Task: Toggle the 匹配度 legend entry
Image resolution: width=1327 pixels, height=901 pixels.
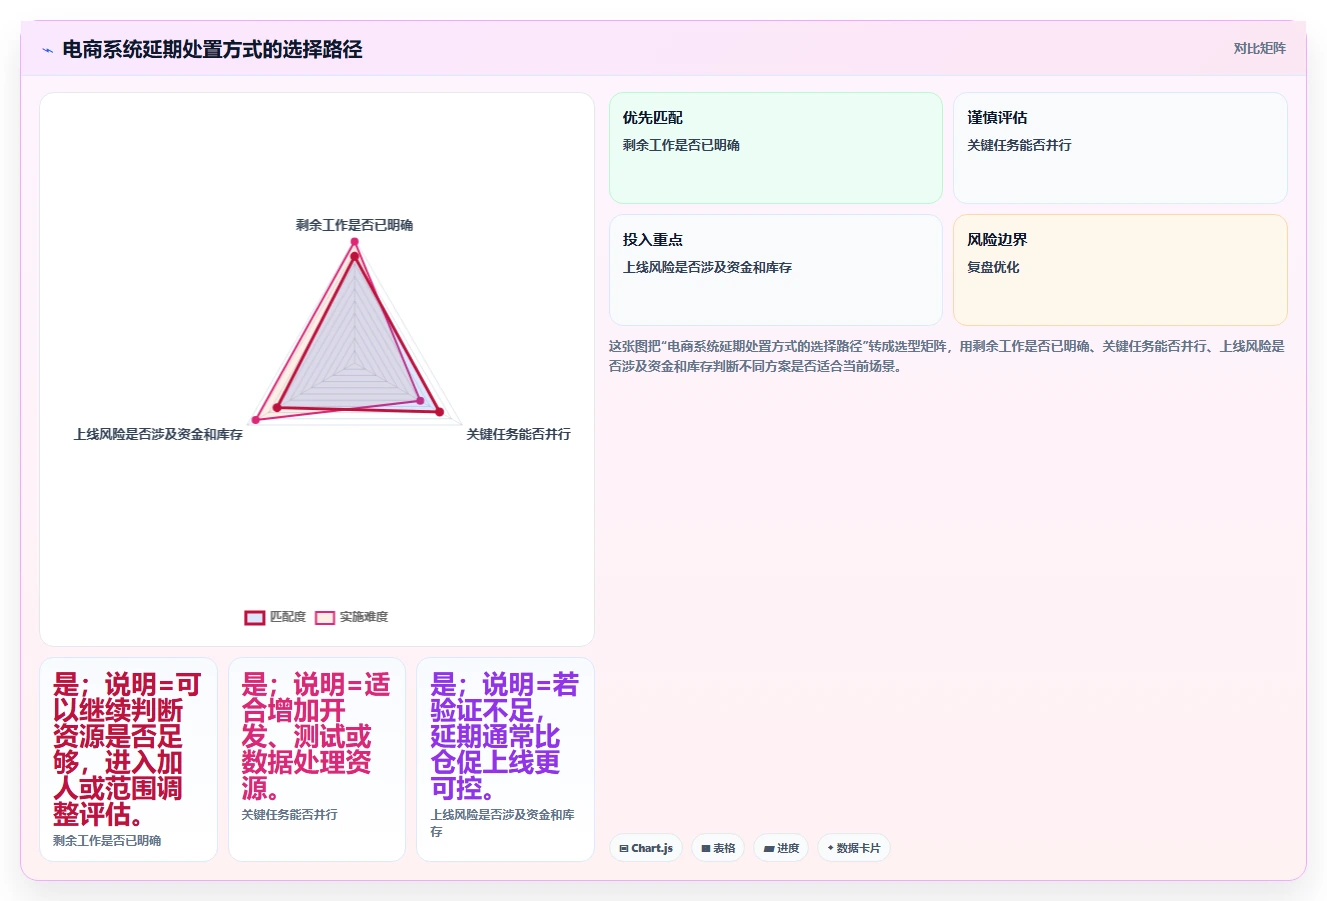Action: 275,617
